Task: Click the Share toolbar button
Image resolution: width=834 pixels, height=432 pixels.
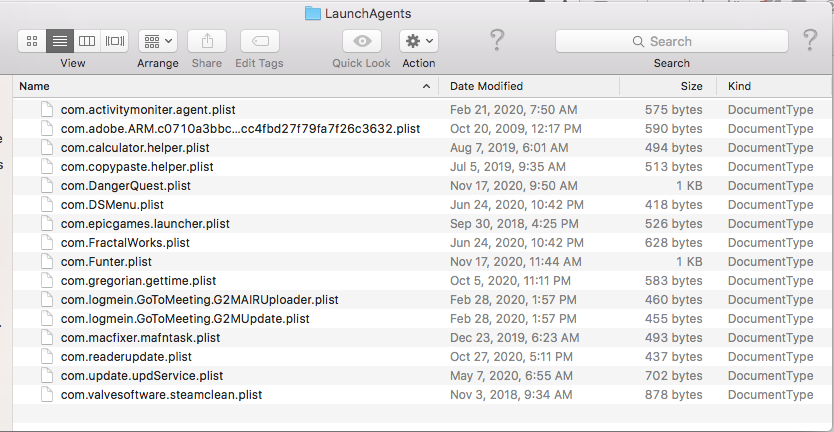Action: [x=207, y=41]
